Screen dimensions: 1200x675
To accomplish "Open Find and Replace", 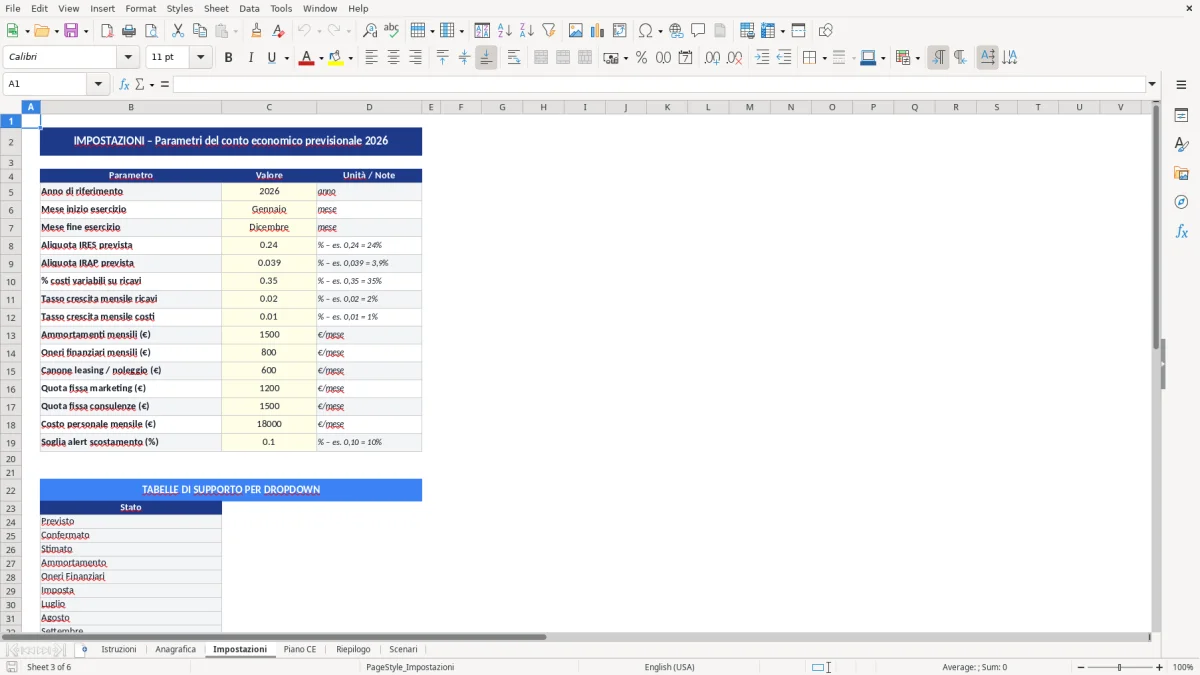I will [370, 31].
